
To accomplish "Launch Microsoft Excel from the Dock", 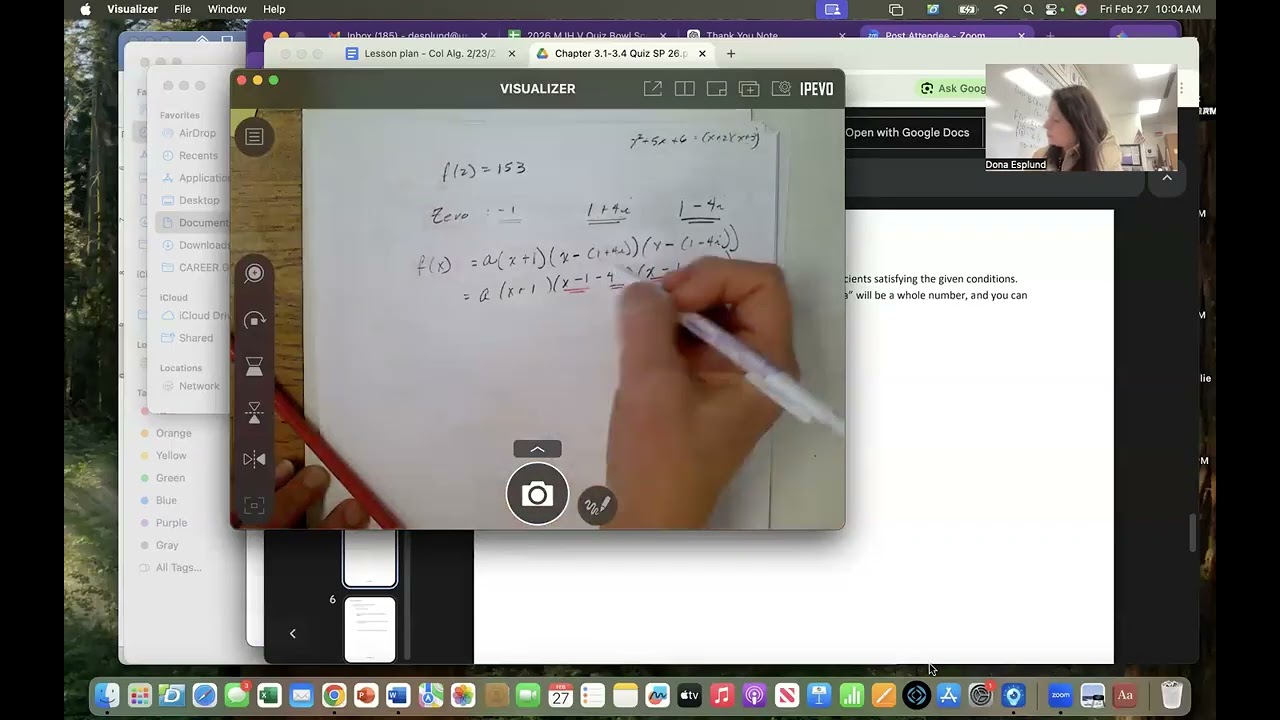I will click(x=269, y=695).
